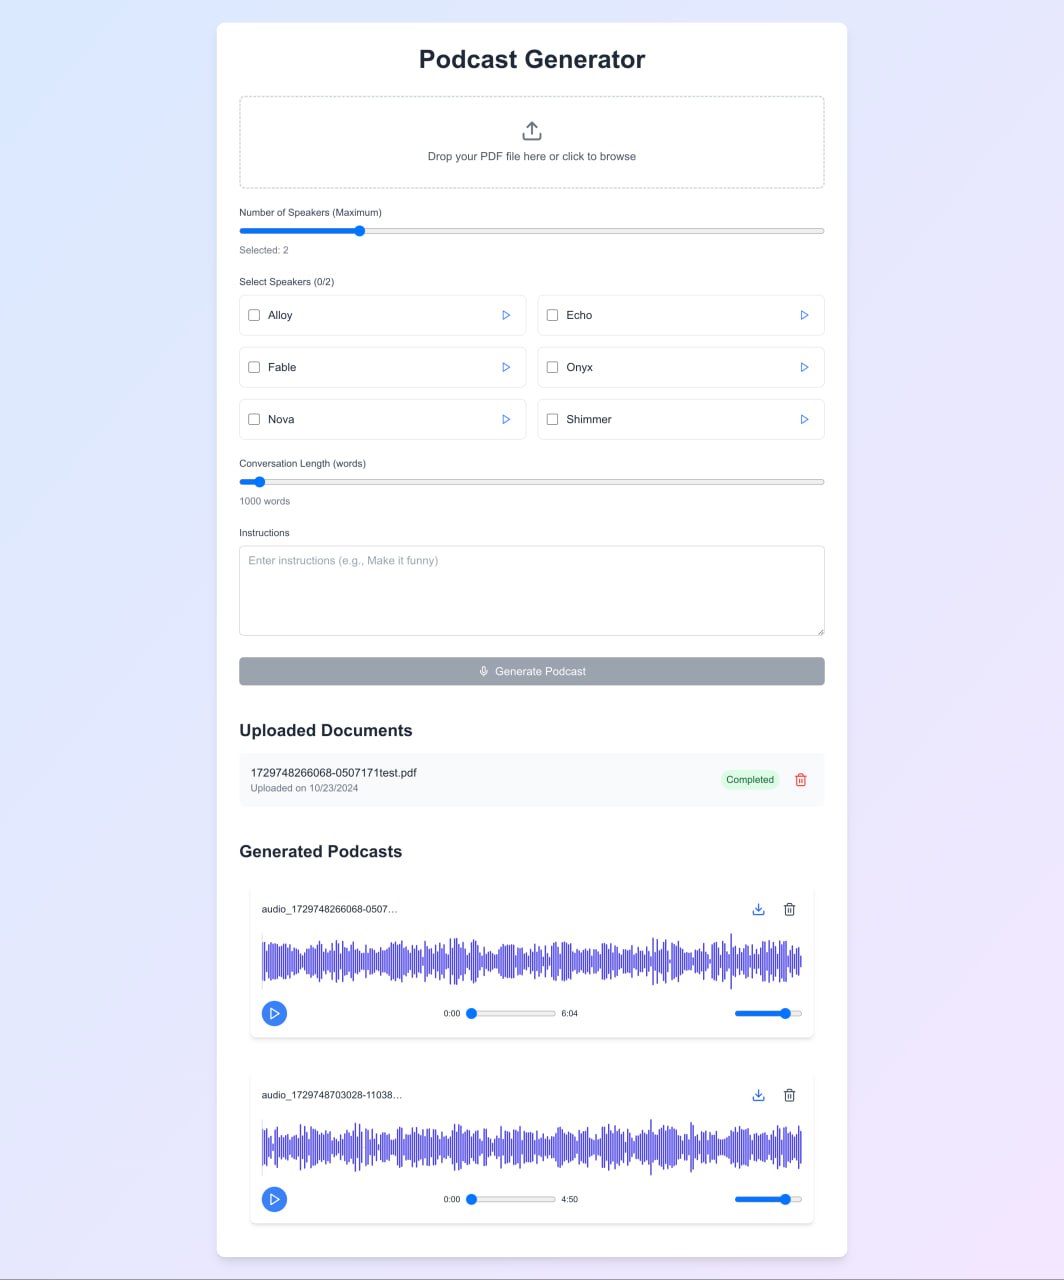This screenshot has width=1064, height=1280.
Task: Check the Alloy speaker checkbox
Action: click(x=254, y=315)
